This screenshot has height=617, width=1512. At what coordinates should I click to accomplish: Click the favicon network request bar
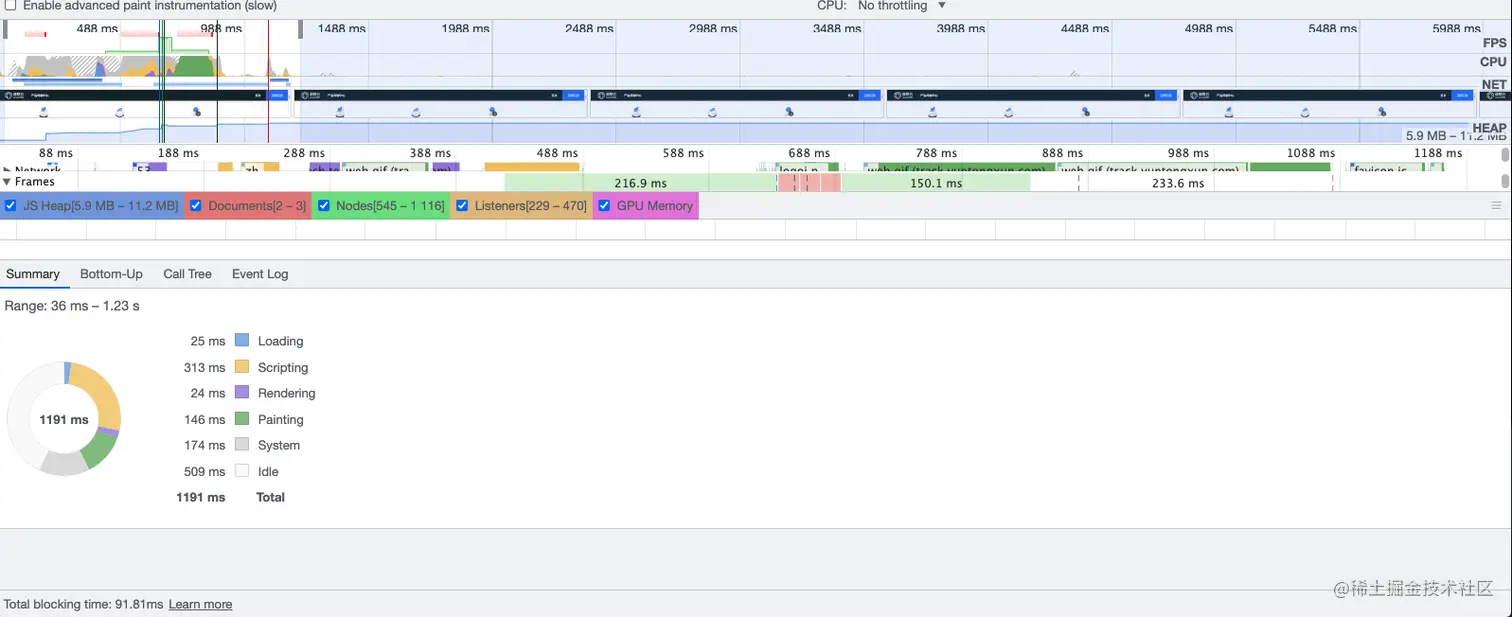coord(1387,168)
